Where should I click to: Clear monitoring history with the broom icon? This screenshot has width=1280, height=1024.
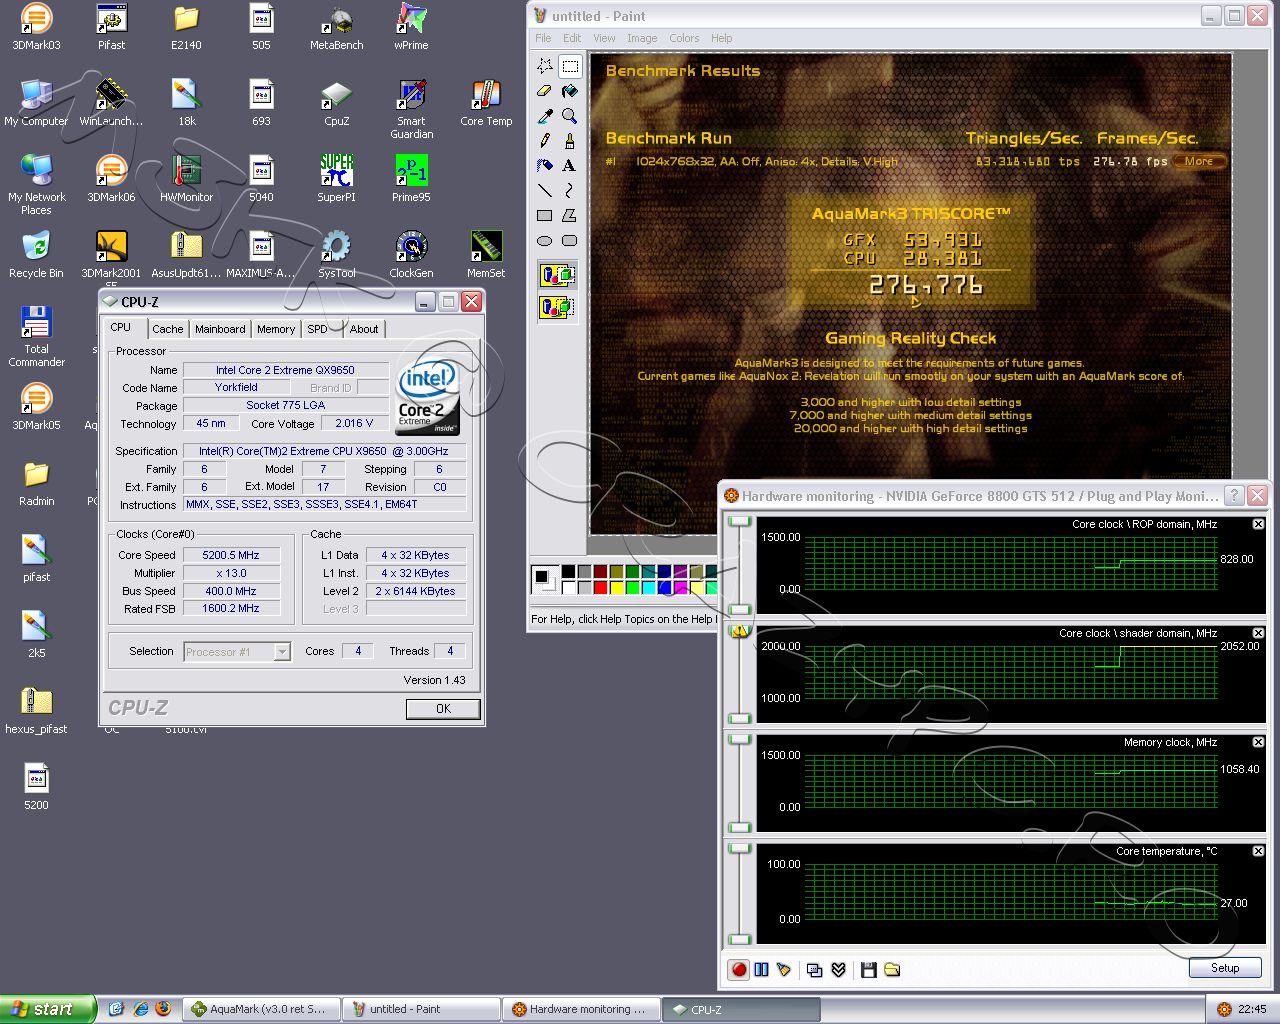point(784,969)
